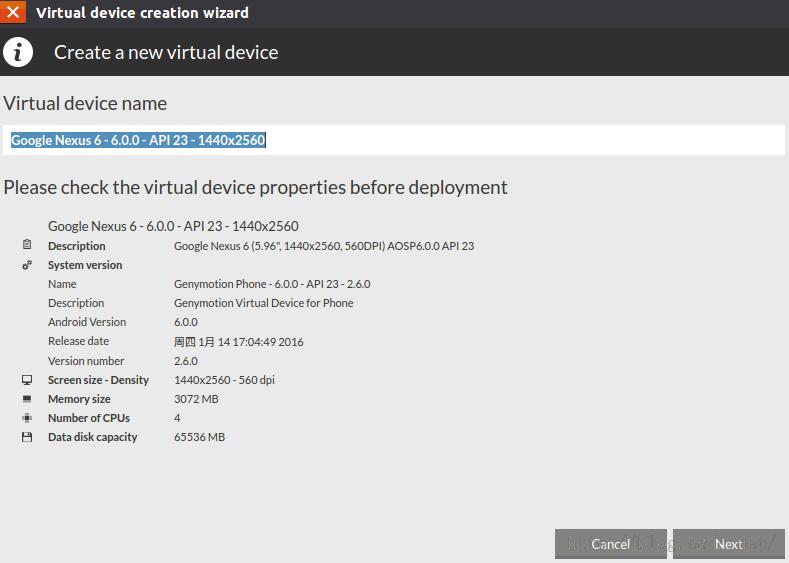Click the Next button
The image size is (789, 563).
coord(729,544)
